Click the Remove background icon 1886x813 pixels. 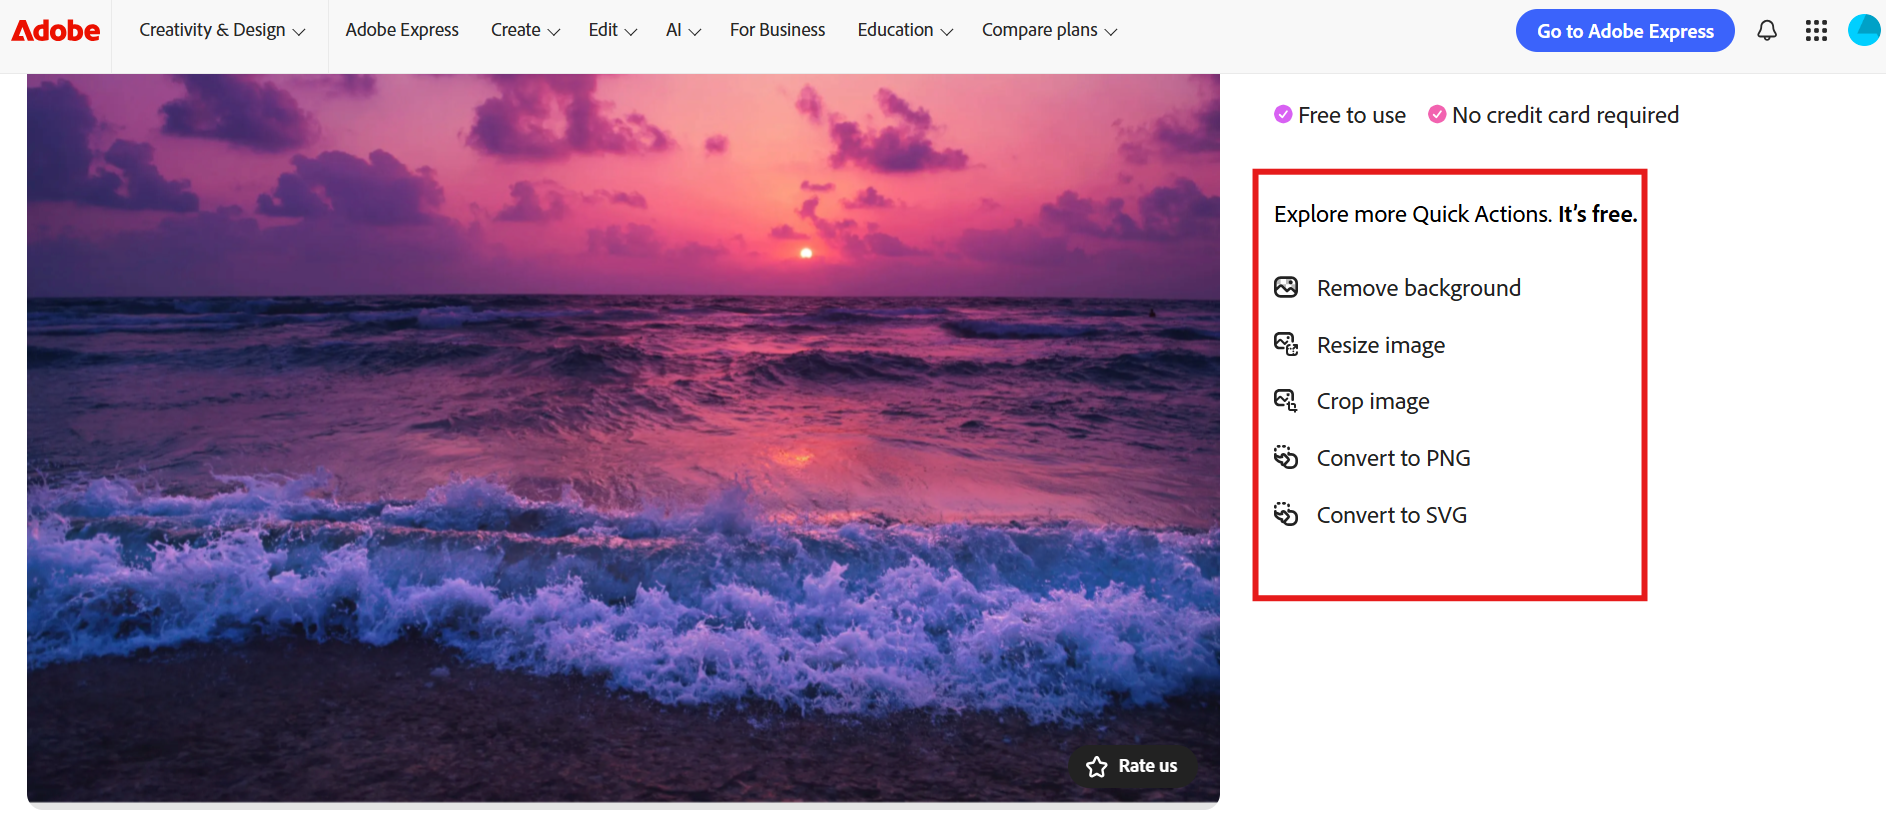tap(1286, 288)
